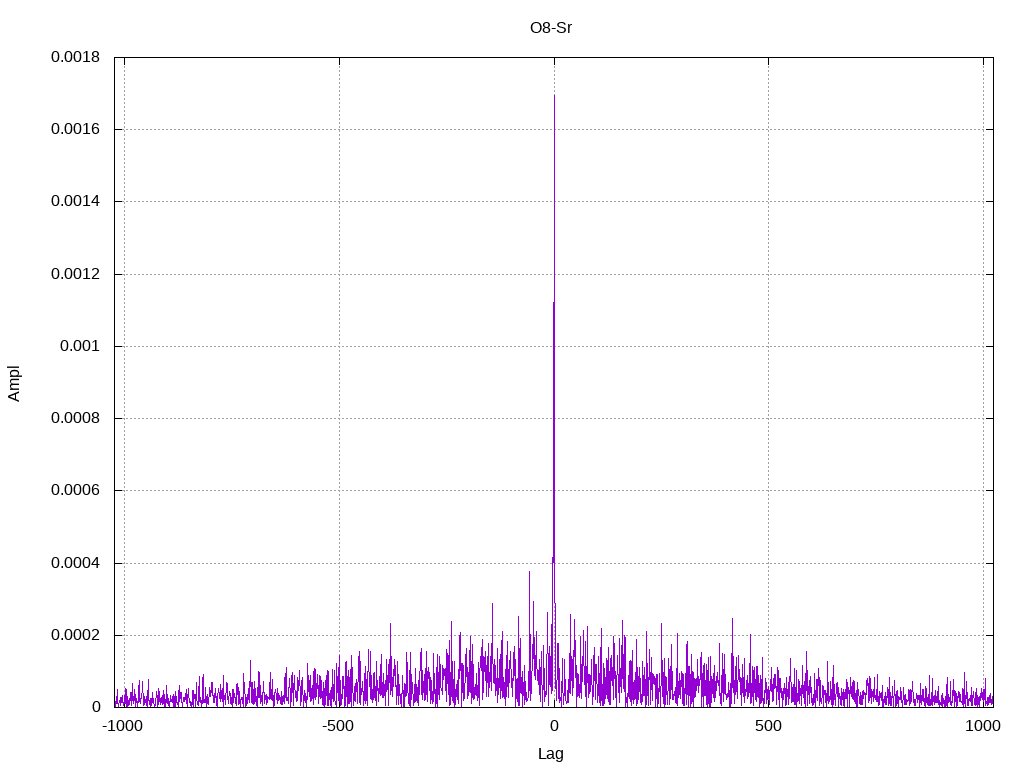Click the 0.0006 y-axis tick label
Viewport: 1024px width, 768px height.
click(75, 490)
